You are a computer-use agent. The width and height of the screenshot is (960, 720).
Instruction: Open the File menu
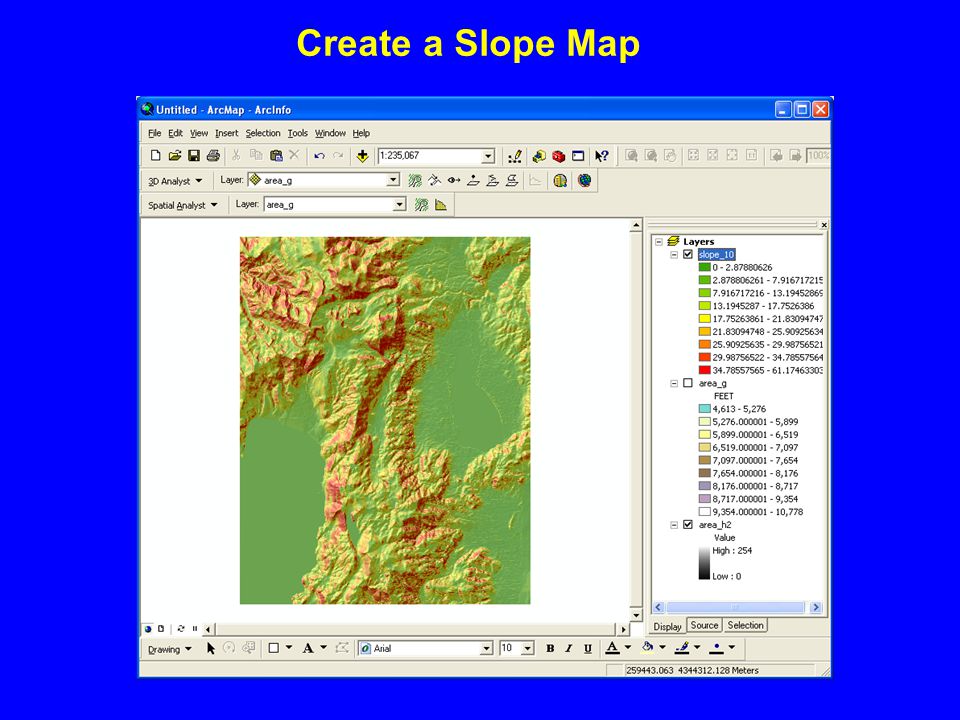point(154,133)
